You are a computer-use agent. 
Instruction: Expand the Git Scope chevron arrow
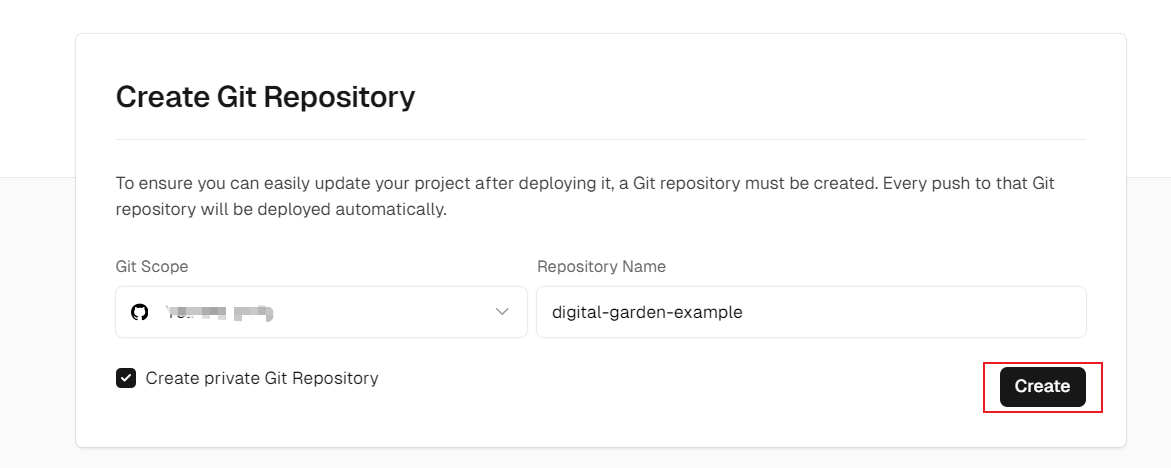click(x=502, y=312)
